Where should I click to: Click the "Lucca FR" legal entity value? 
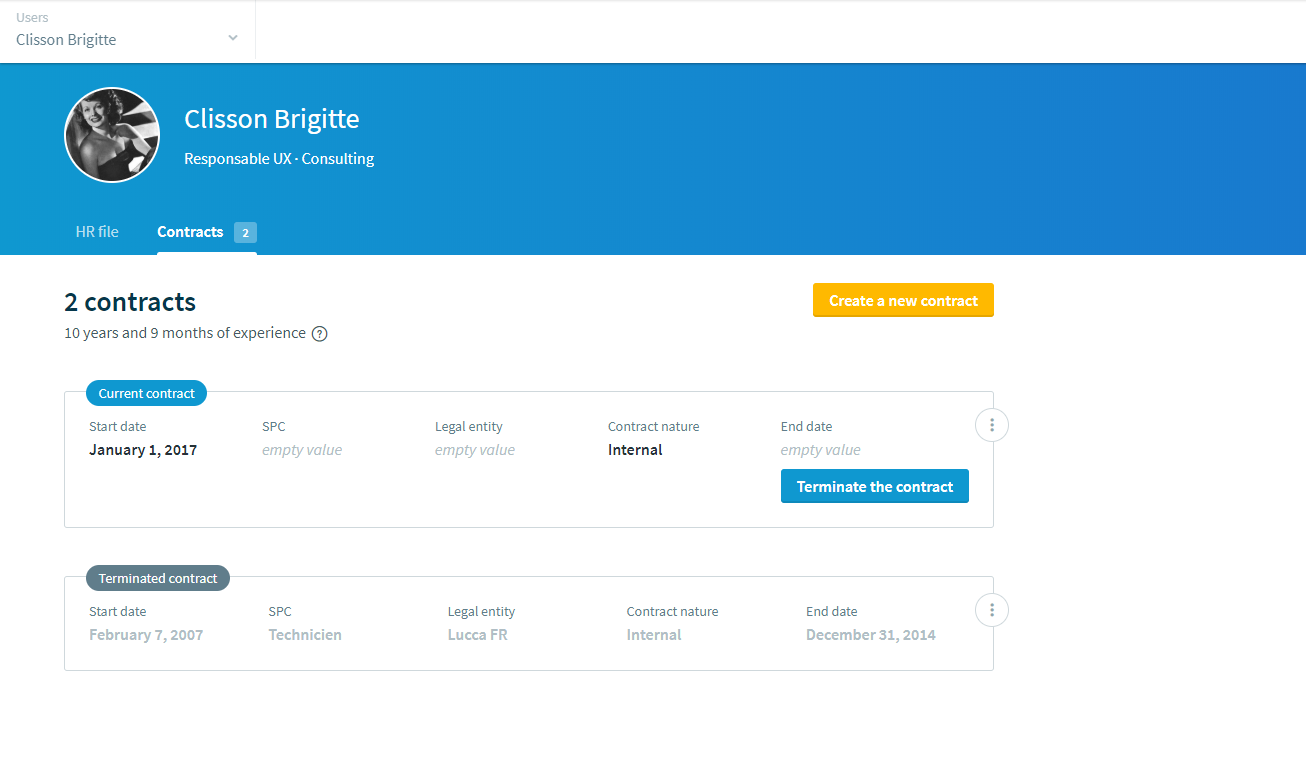point(478,635)
